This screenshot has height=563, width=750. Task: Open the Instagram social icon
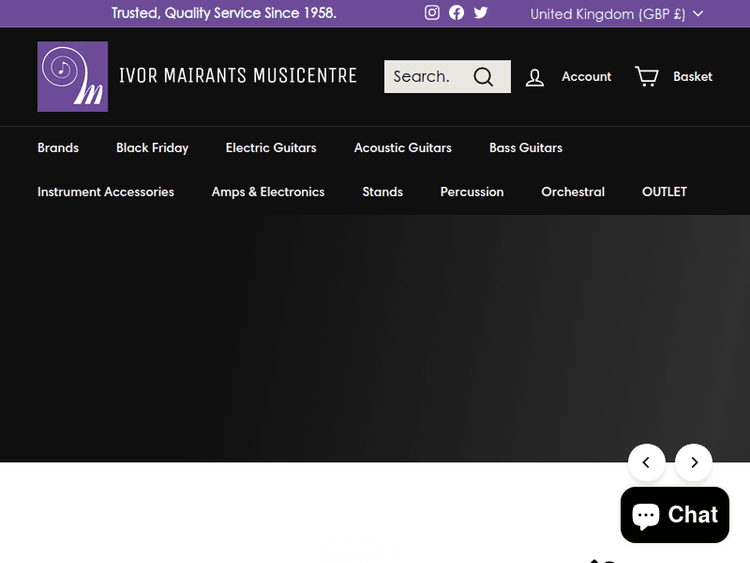(x=432, y=13)
